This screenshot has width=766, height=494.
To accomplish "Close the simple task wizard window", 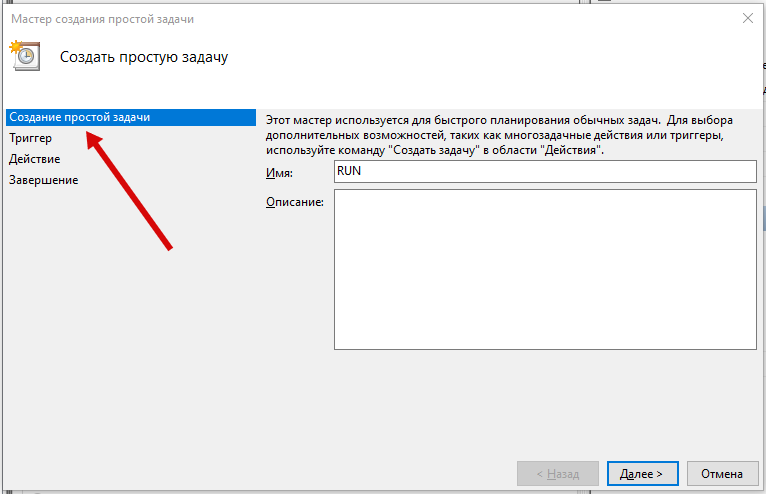I will click(747, 18).
